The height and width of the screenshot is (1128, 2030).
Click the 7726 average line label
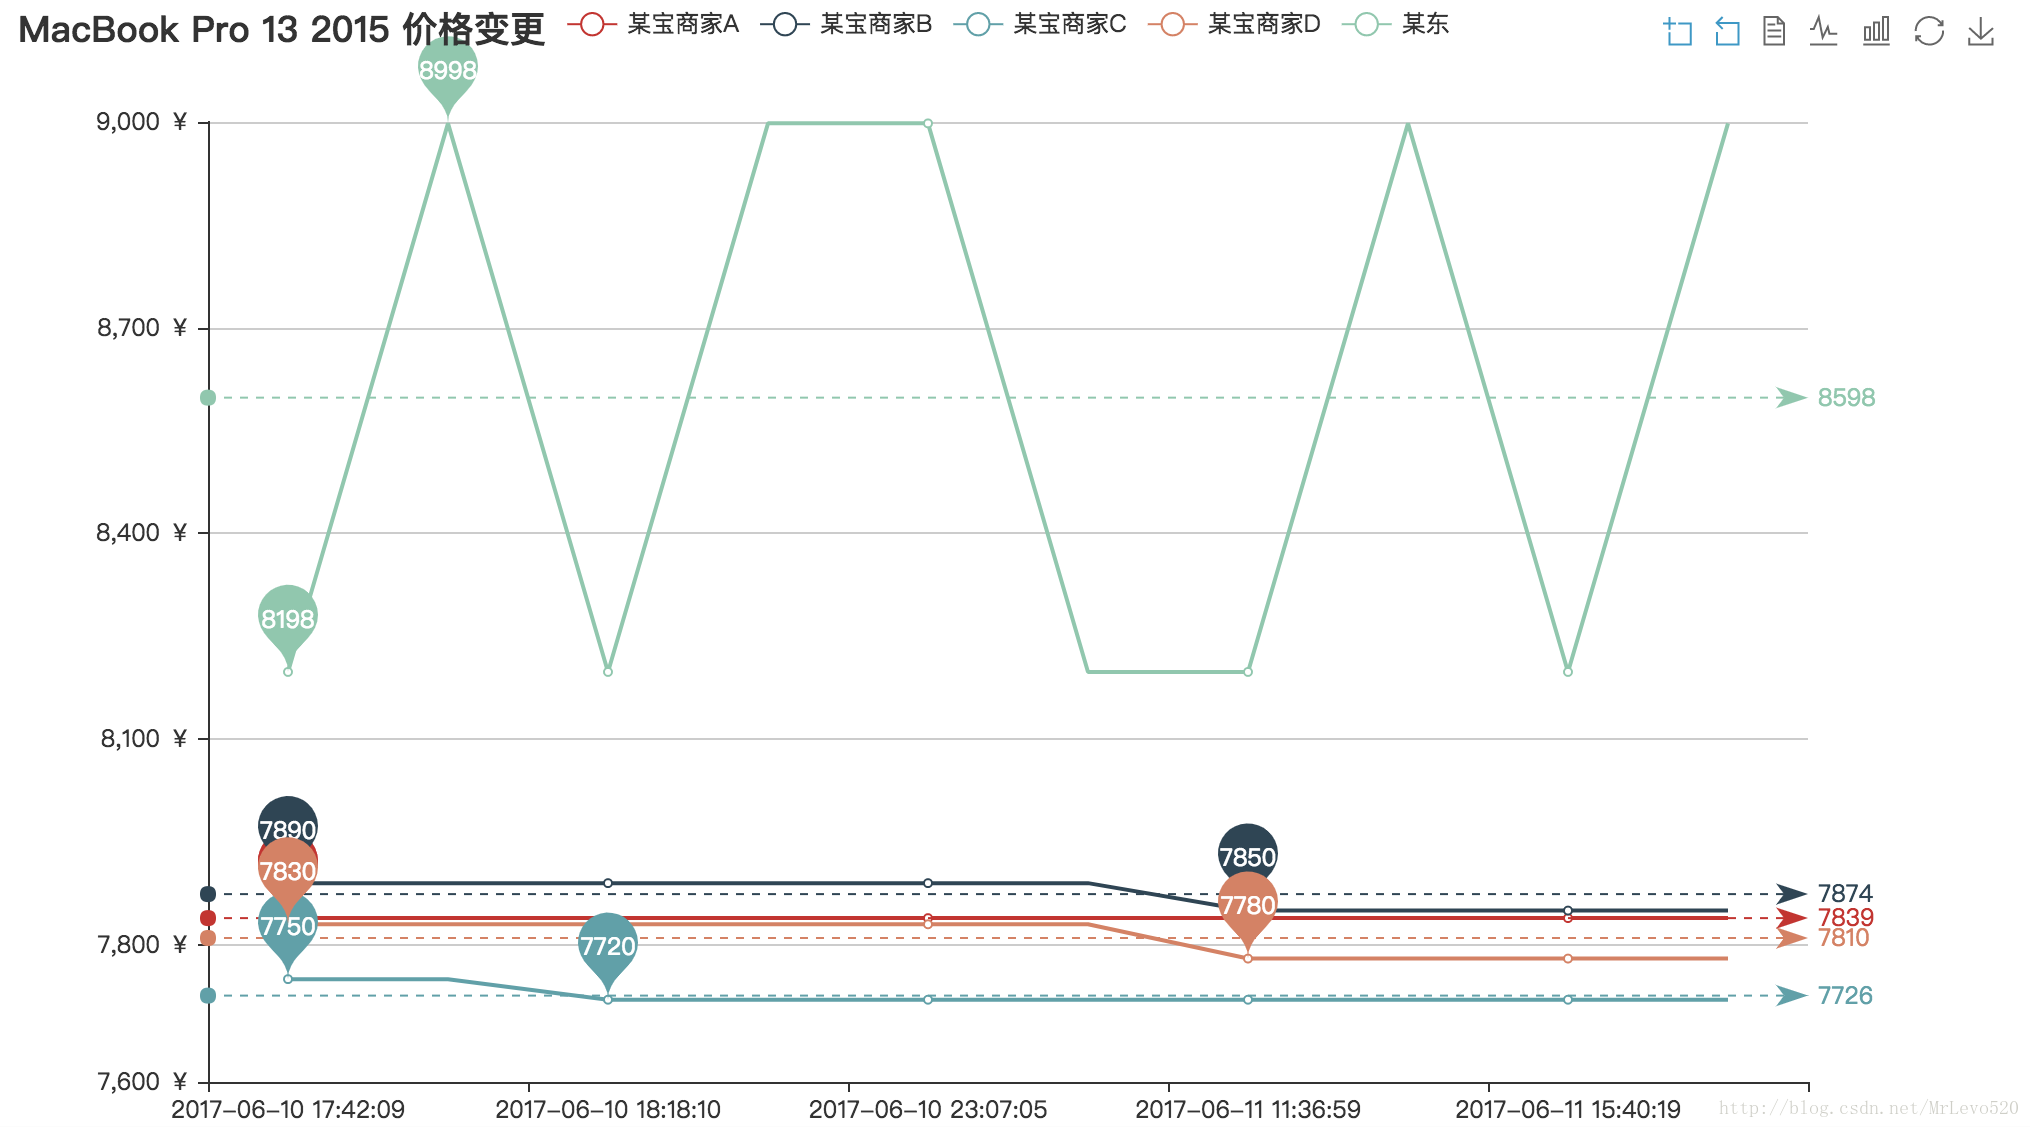click(1845, 996)
